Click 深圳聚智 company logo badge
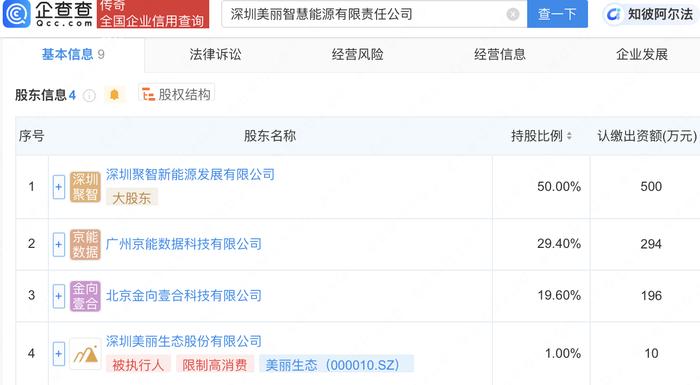Viewport: 700px width, 385px height. (x=85, y=187)
